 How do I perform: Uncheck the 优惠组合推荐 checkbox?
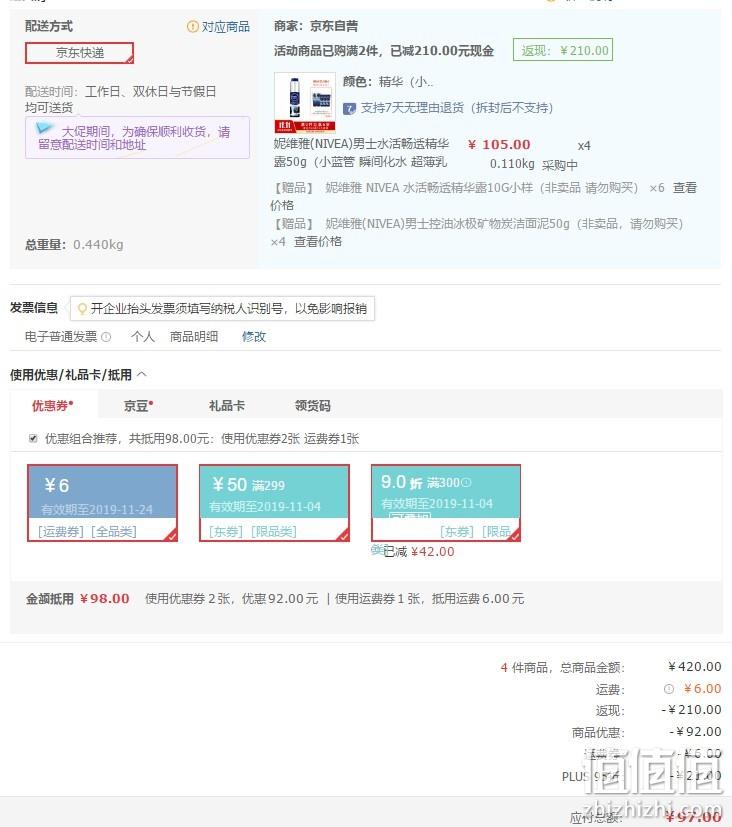click(33, 438)
